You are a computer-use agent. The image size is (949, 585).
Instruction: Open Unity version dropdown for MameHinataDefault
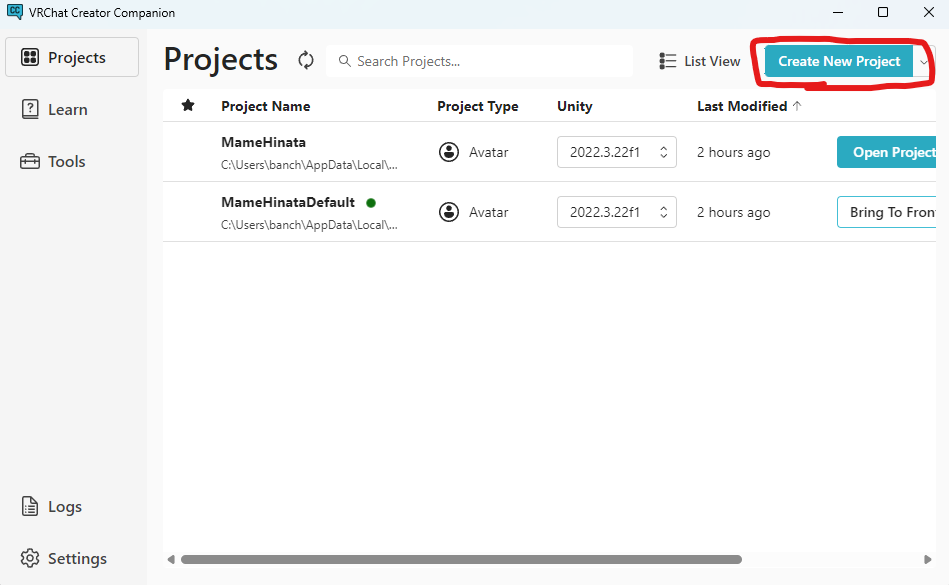tap(617, 212)
